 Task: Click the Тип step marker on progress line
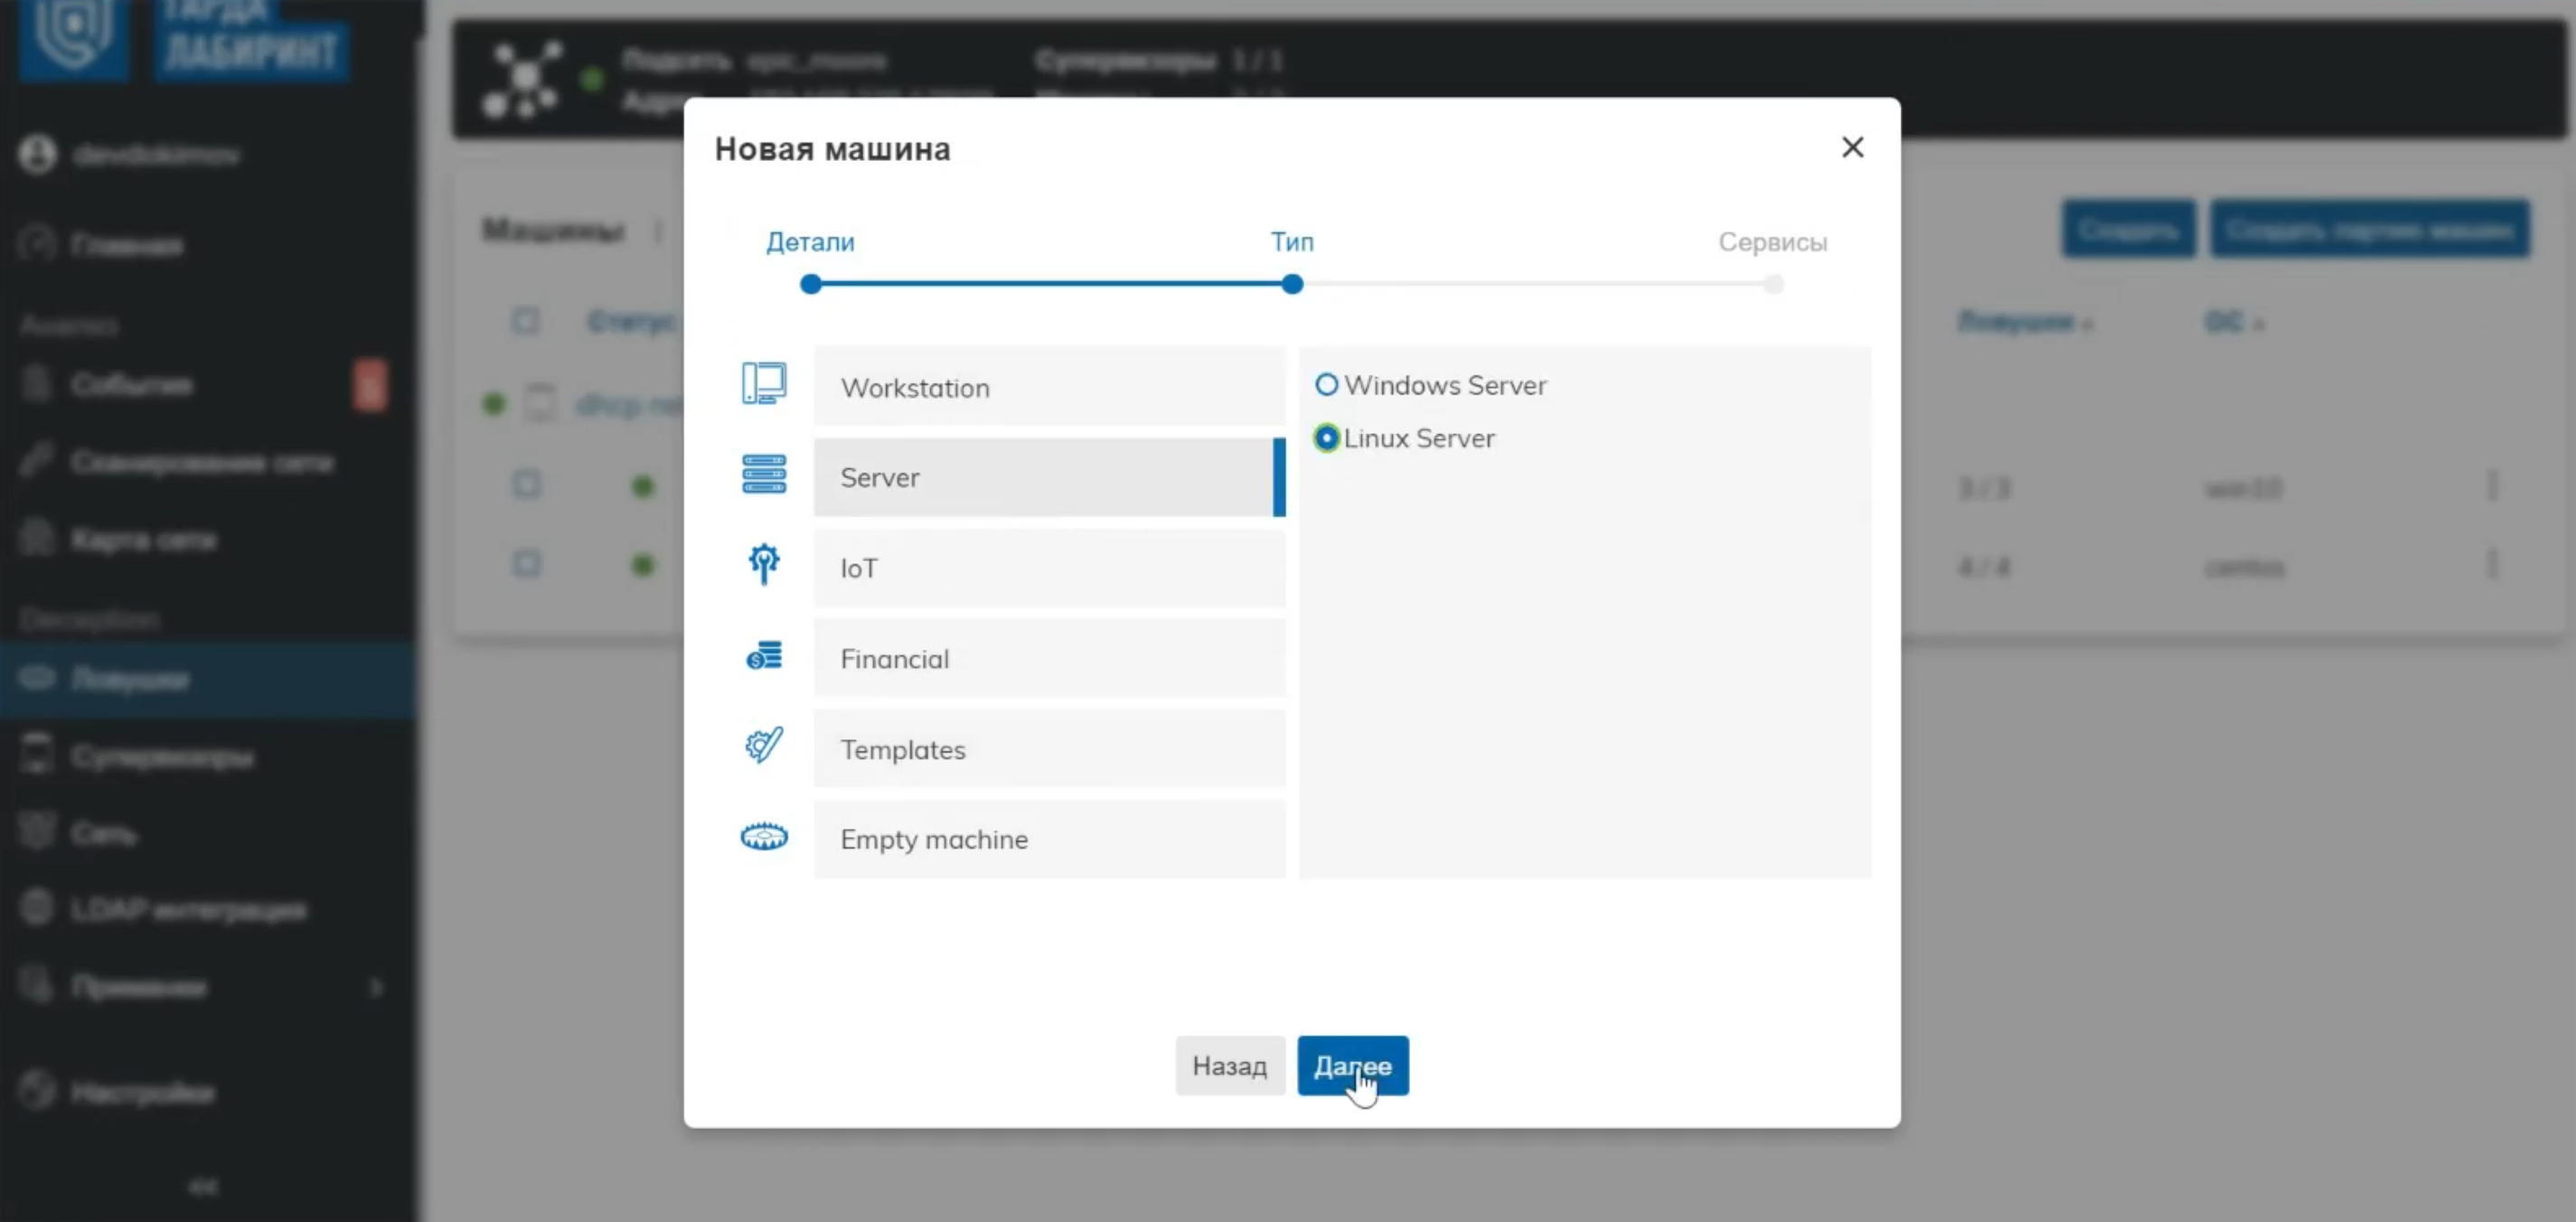coord(1292,284)
